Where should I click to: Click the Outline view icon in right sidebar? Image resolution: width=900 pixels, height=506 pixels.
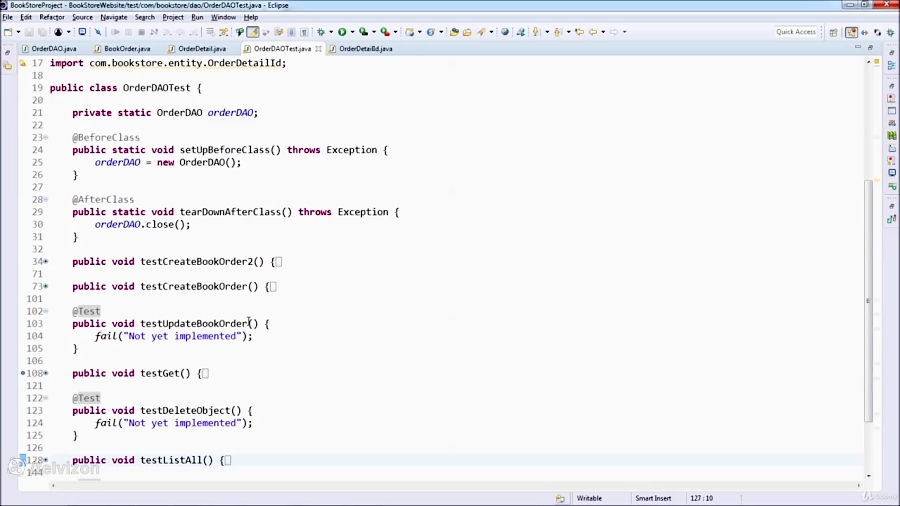pyautogui.click(x=891, y=66)
